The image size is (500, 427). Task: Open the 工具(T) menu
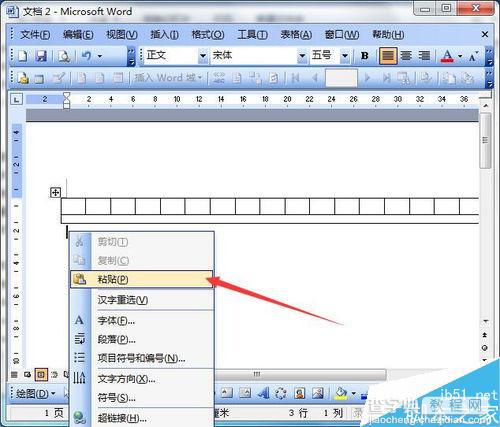252,34
